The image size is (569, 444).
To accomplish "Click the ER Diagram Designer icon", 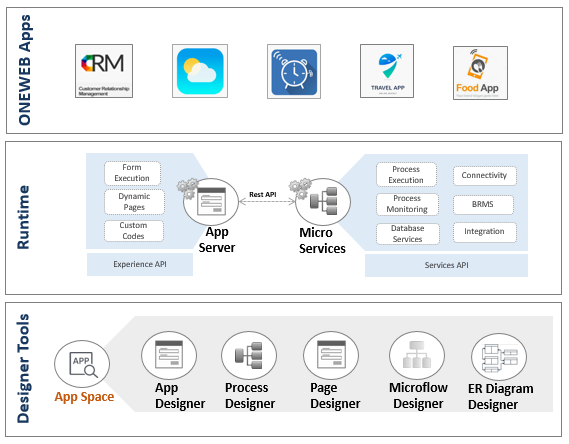I will coord(499,357).
